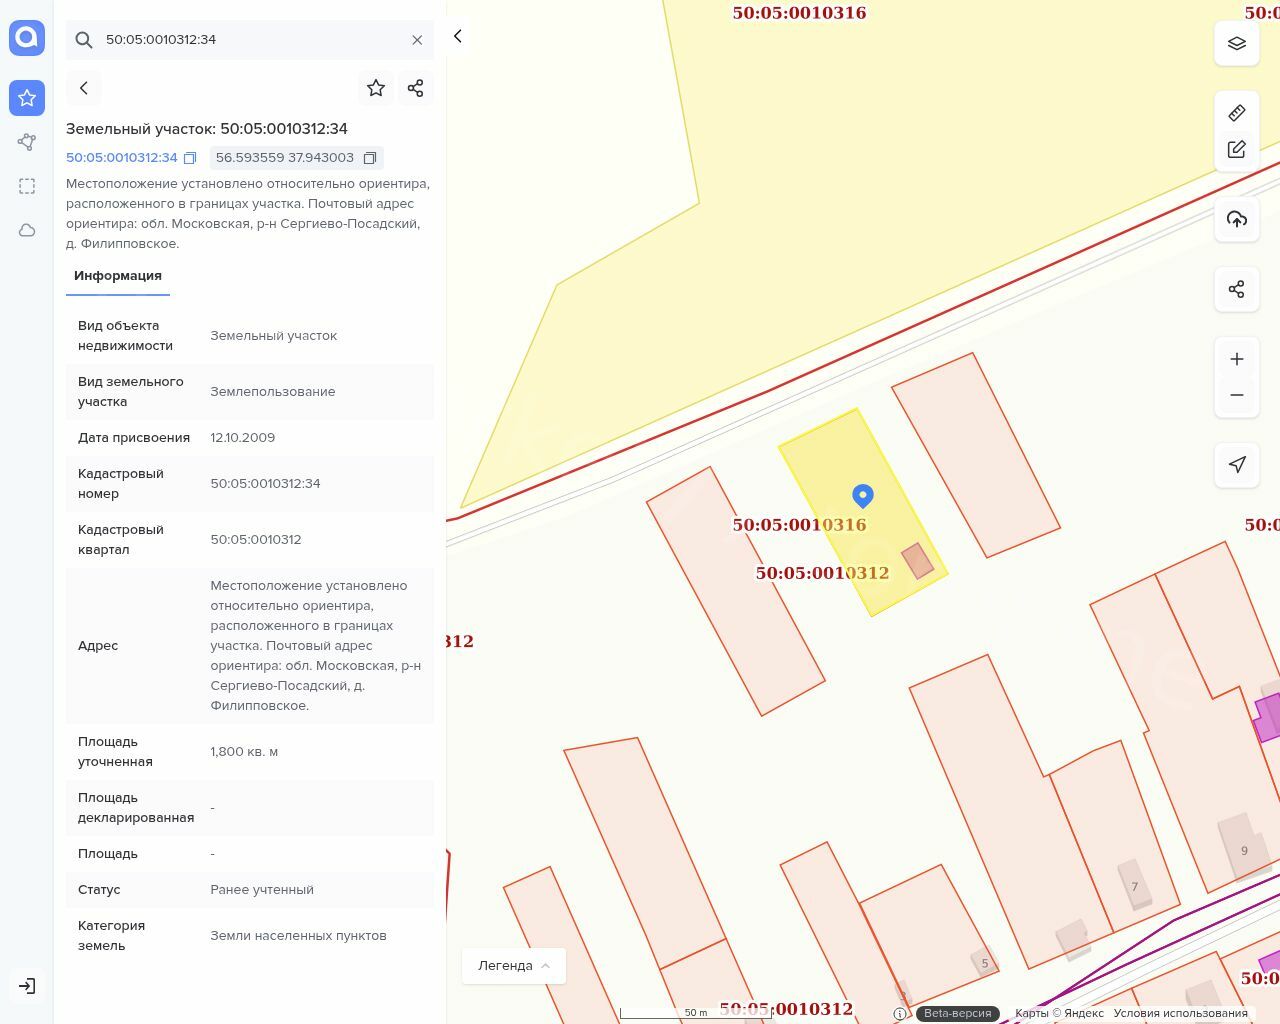
Task: Expand the Легенда dropdown
Action: (x=513, y=965)
